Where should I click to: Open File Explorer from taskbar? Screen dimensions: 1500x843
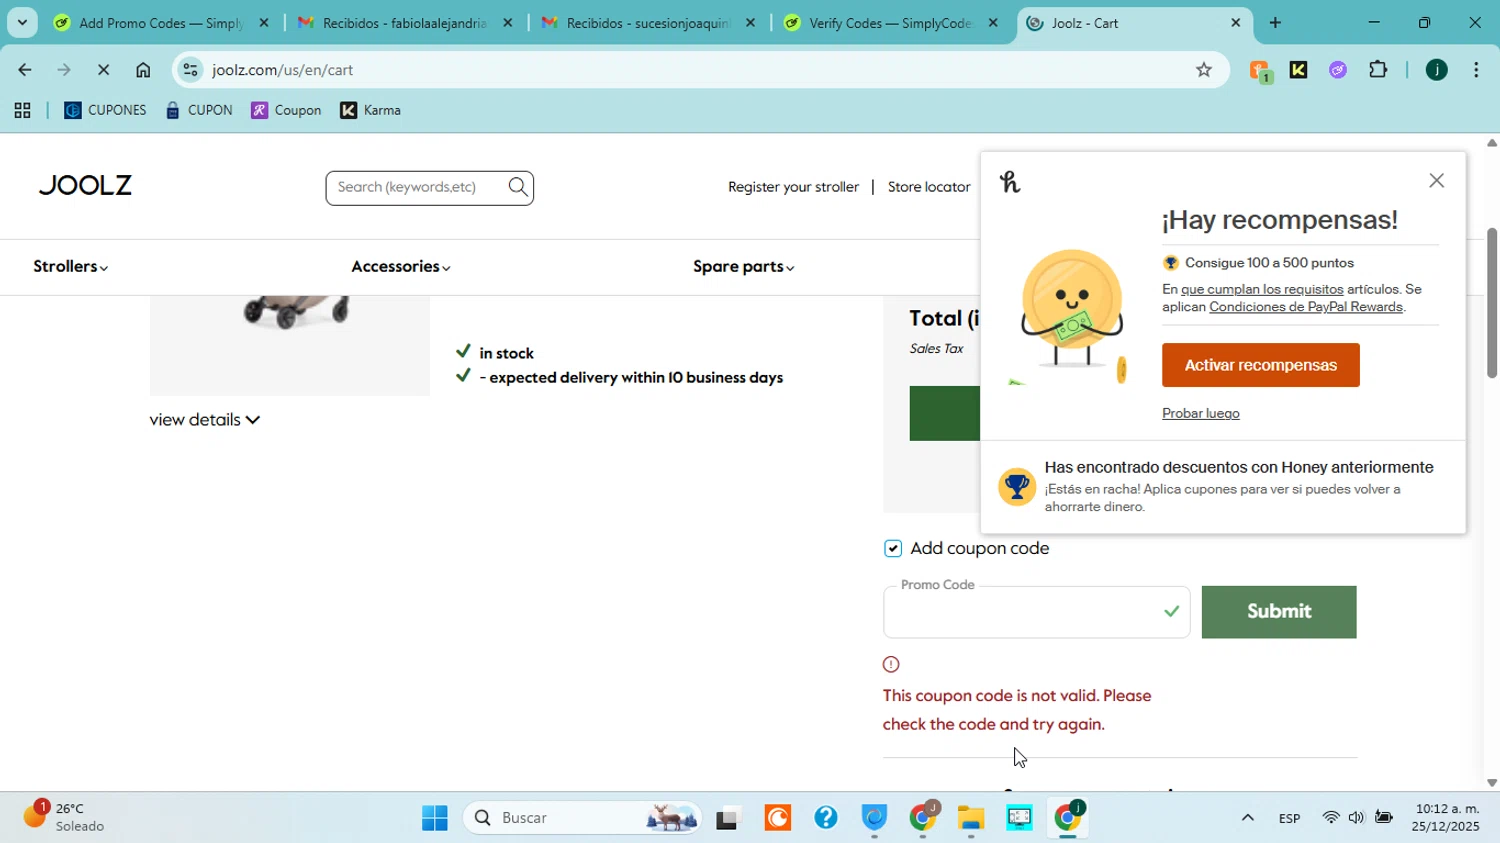[x=971, y=819]
